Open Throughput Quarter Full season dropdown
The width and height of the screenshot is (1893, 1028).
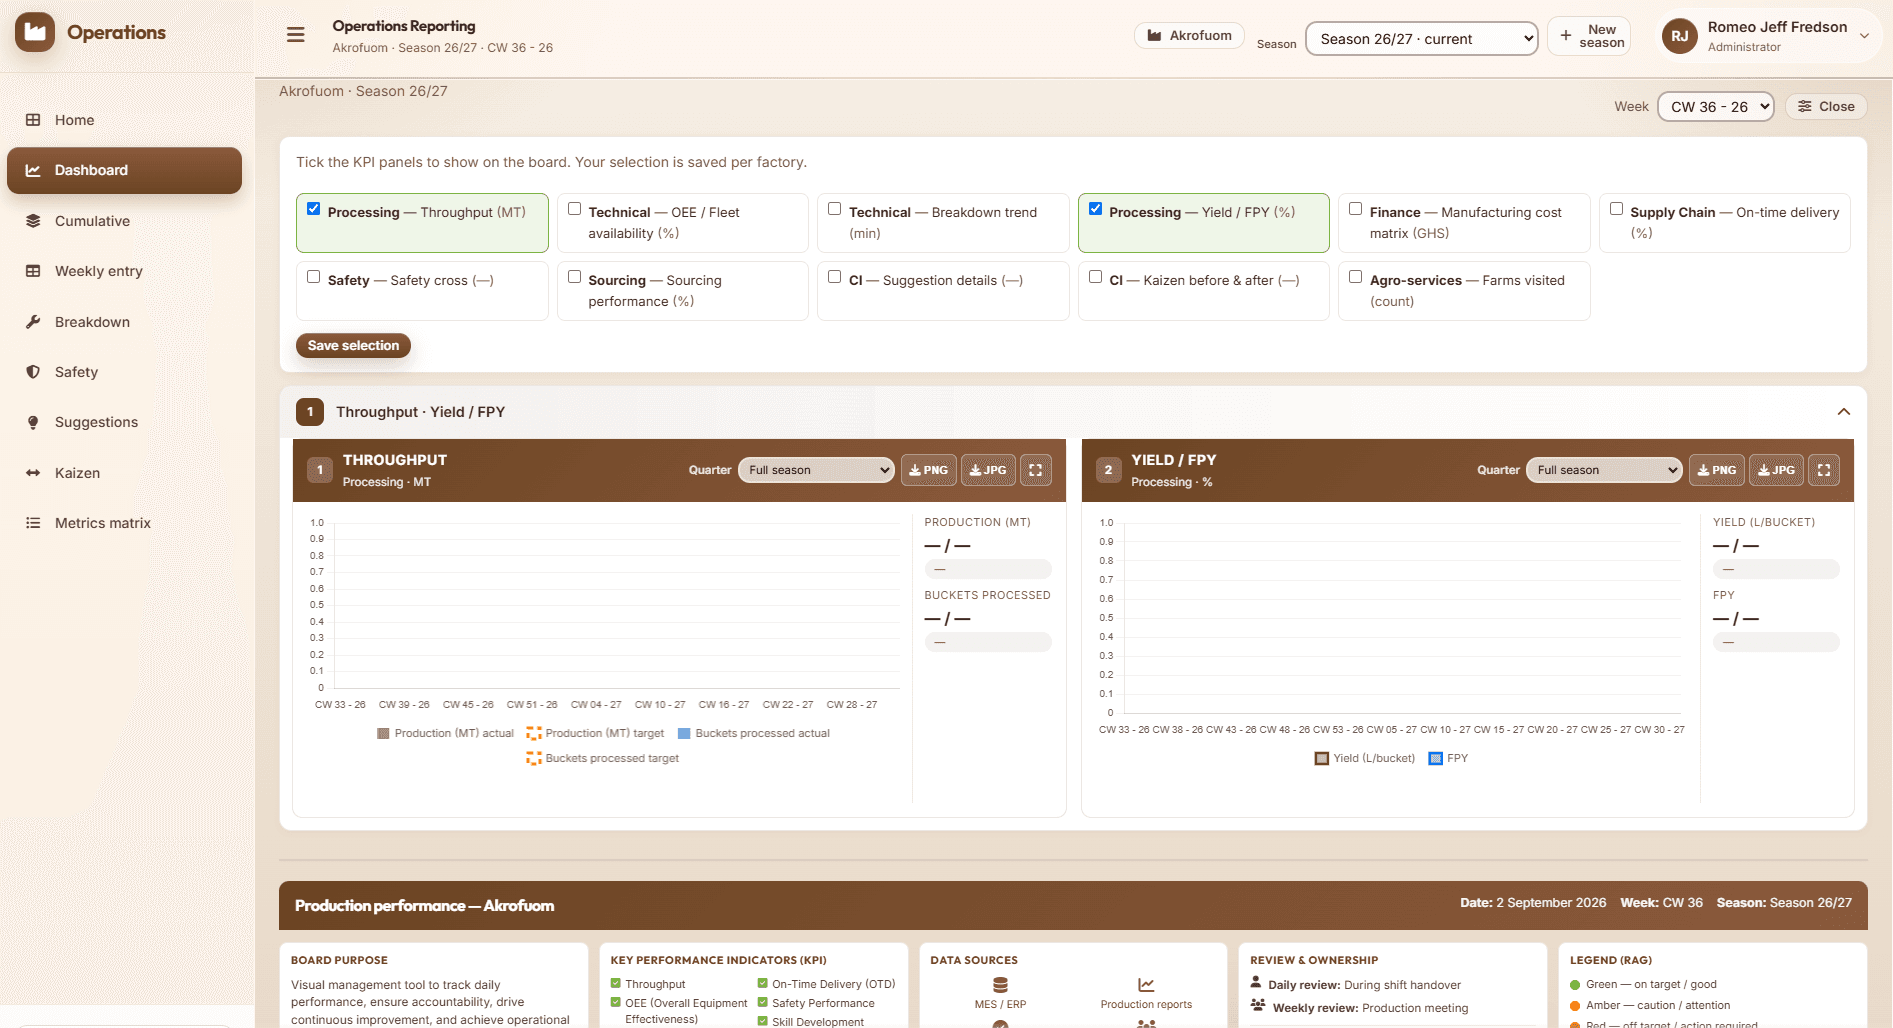click(x=816, y=470)
